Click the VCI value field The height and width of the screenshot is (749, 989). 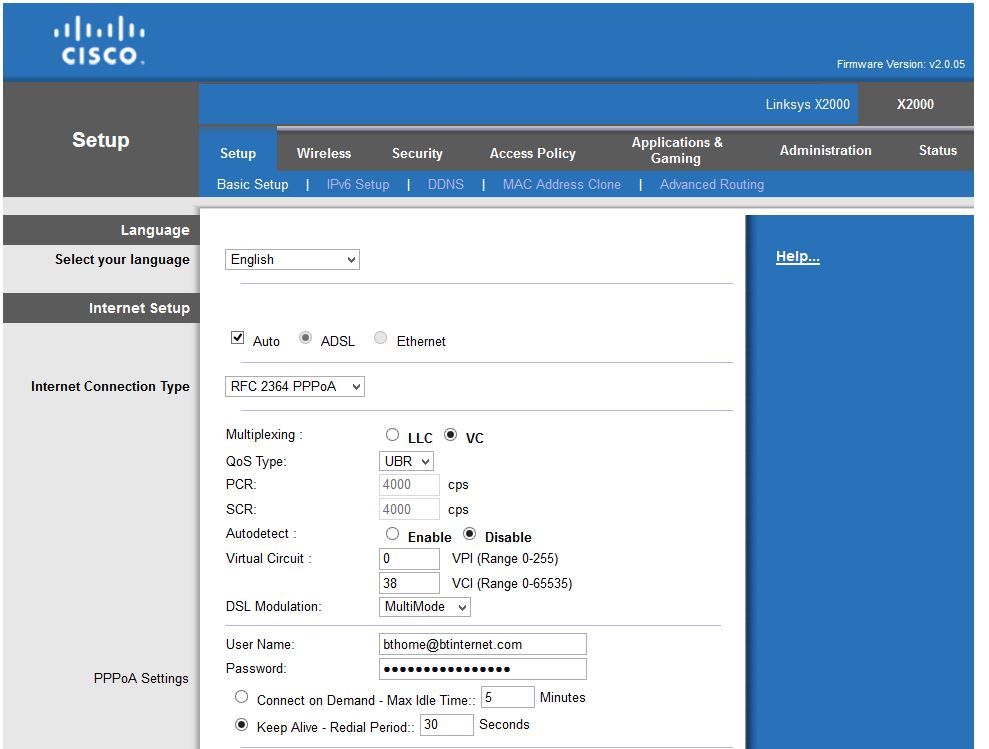tap(409, 583)
